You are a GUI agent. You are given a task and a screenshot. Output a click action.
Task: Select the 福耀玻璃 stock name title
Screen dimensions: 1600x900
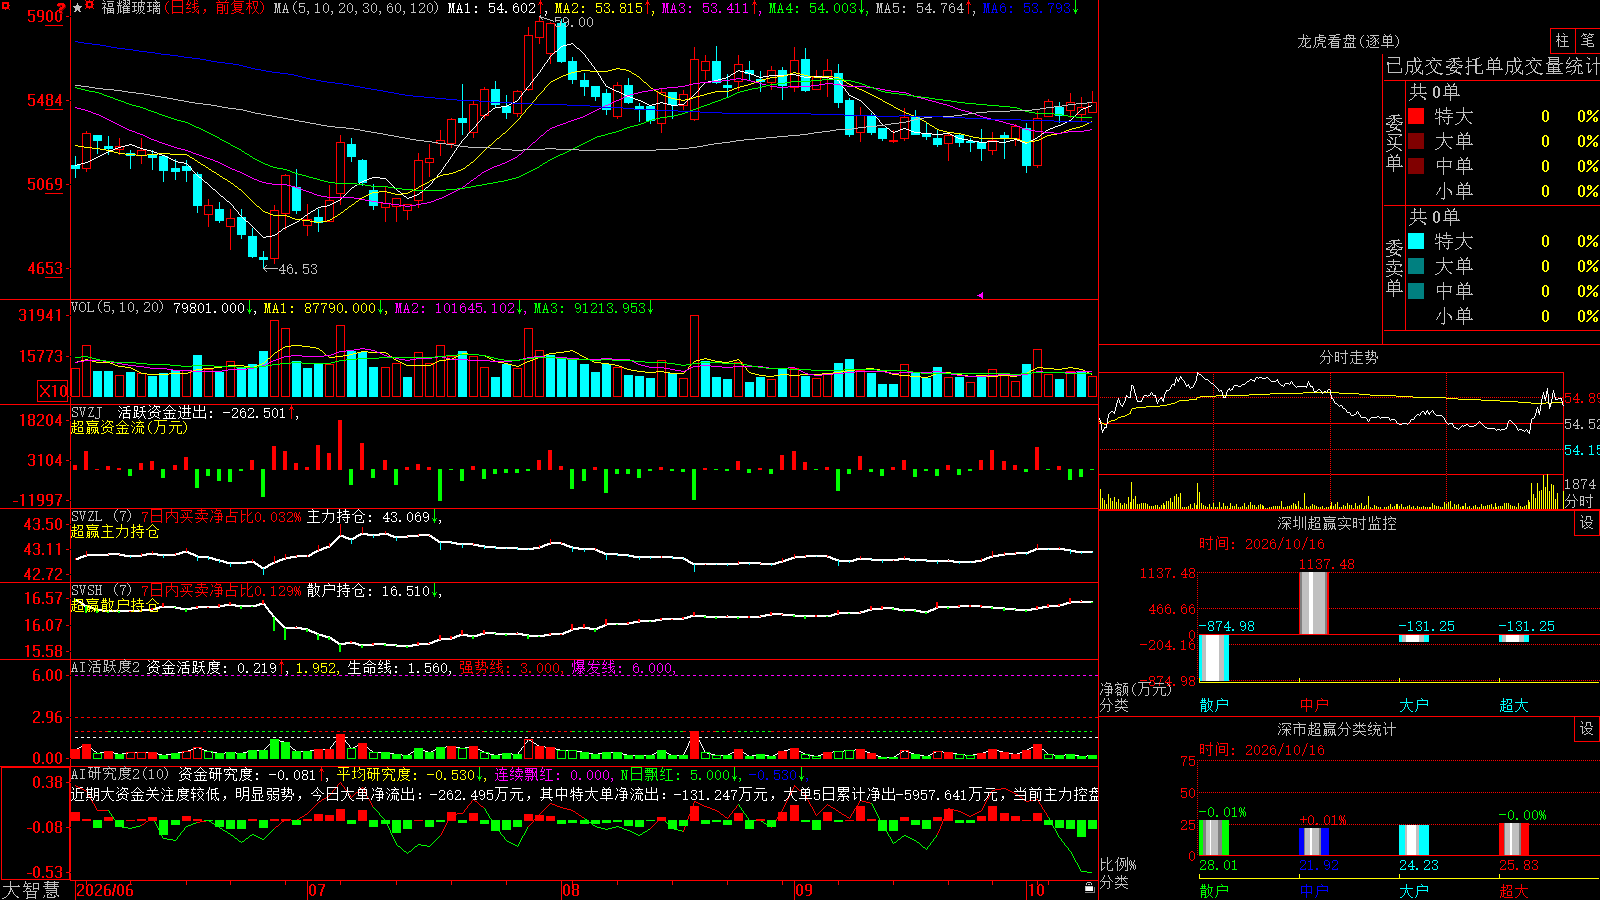click(x=131, y=8)
